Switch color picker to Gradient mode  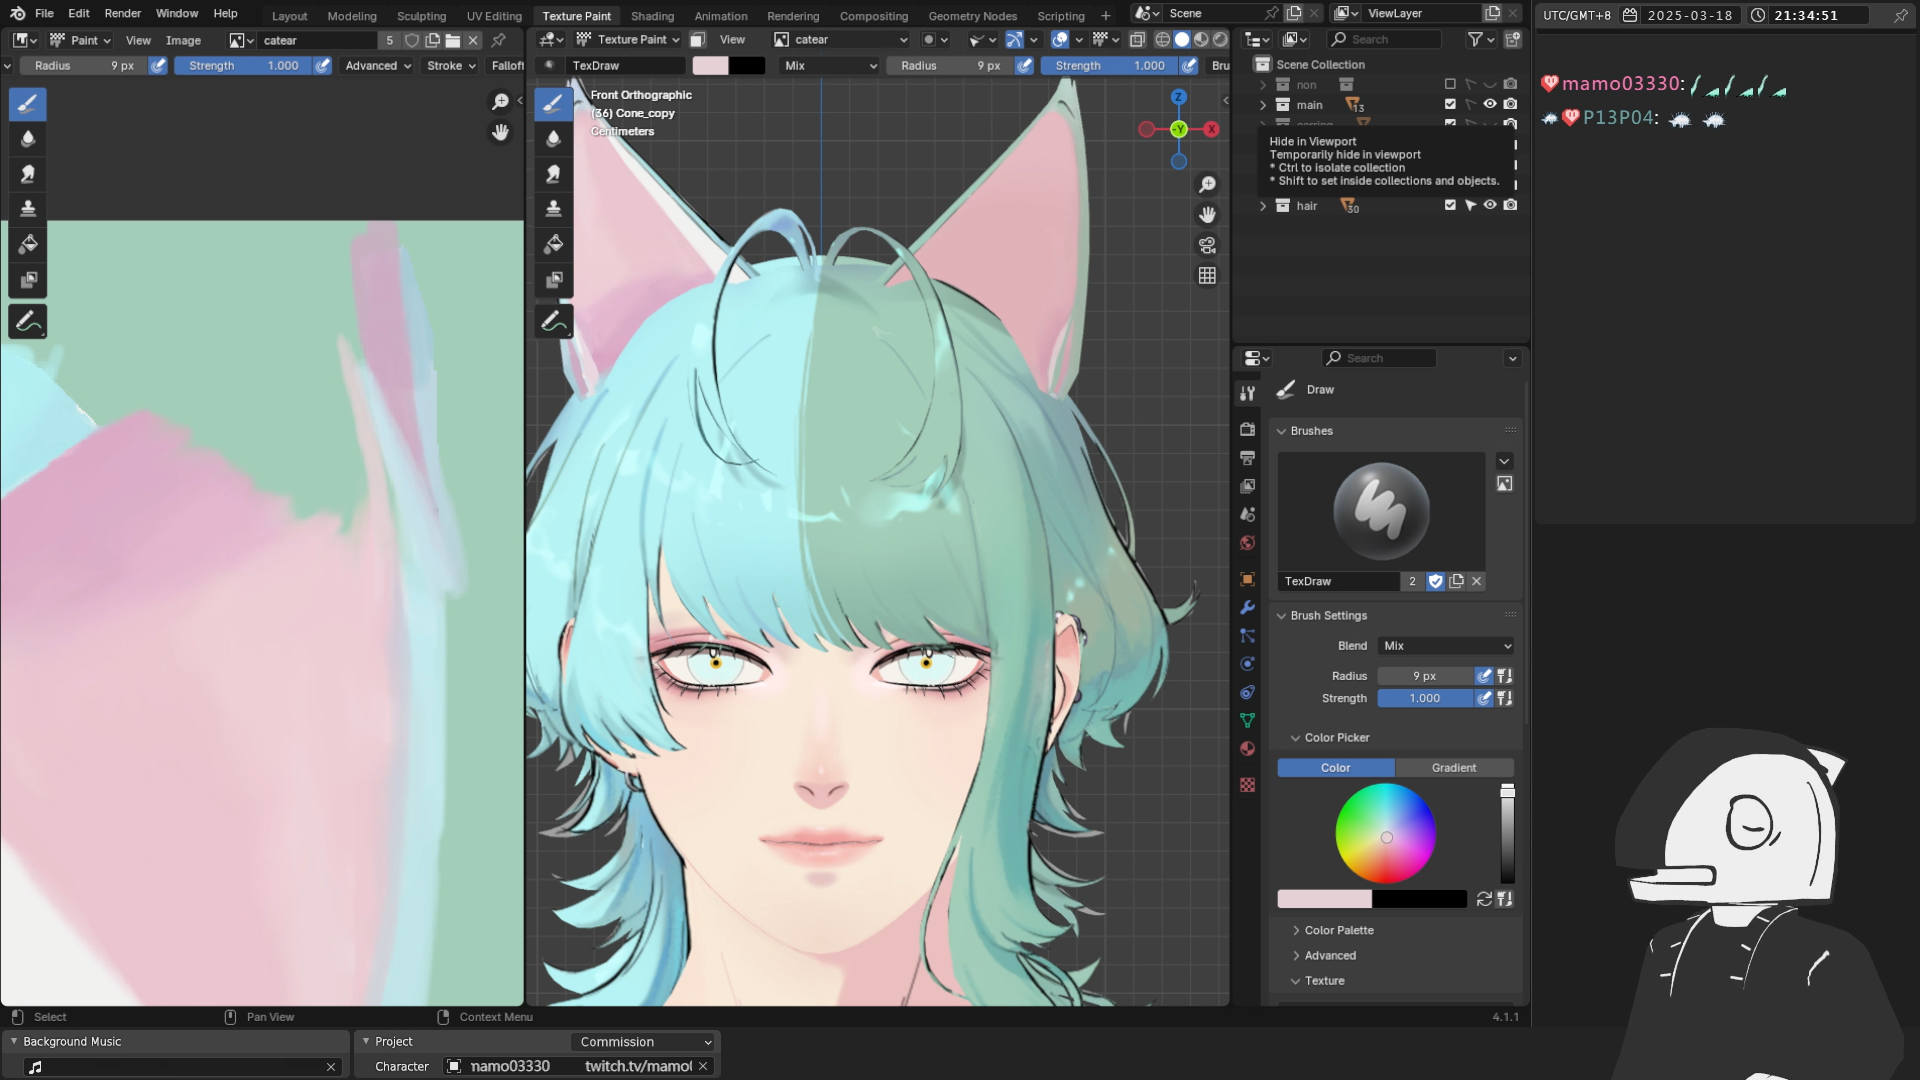(x=1454, y=768)
